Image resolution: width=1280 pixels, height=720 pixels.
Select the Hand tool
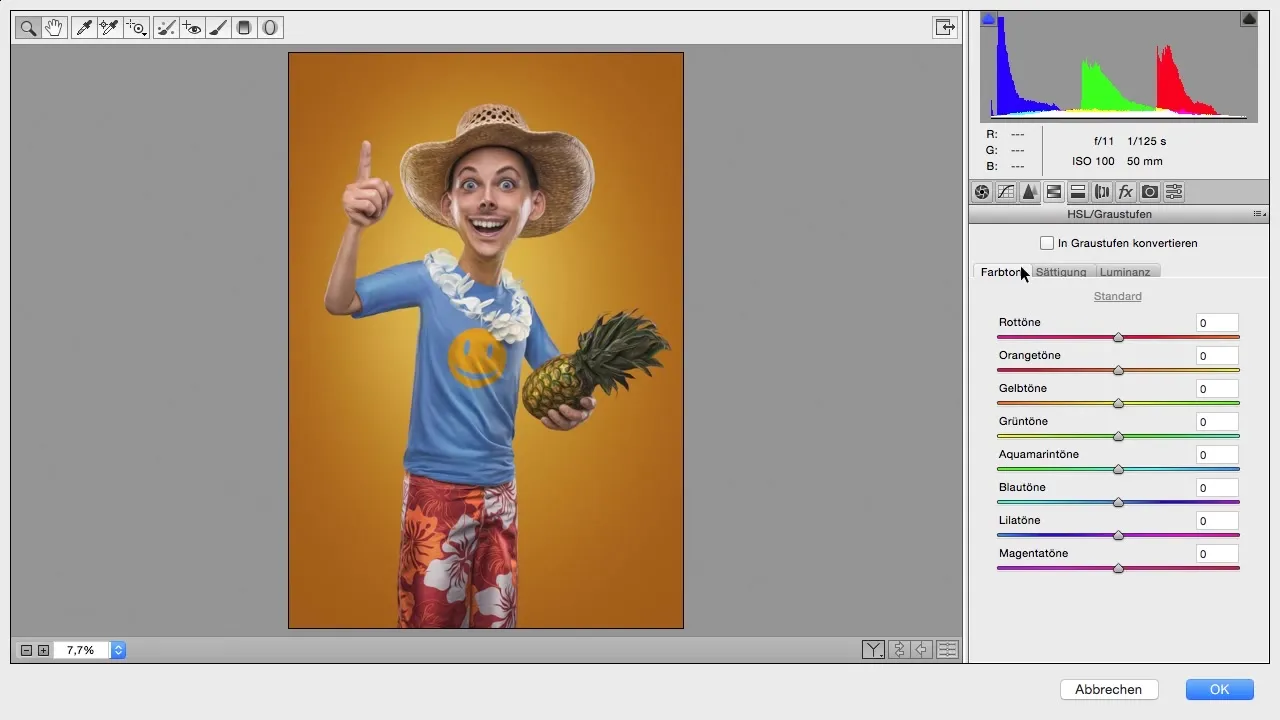point(54,28)
